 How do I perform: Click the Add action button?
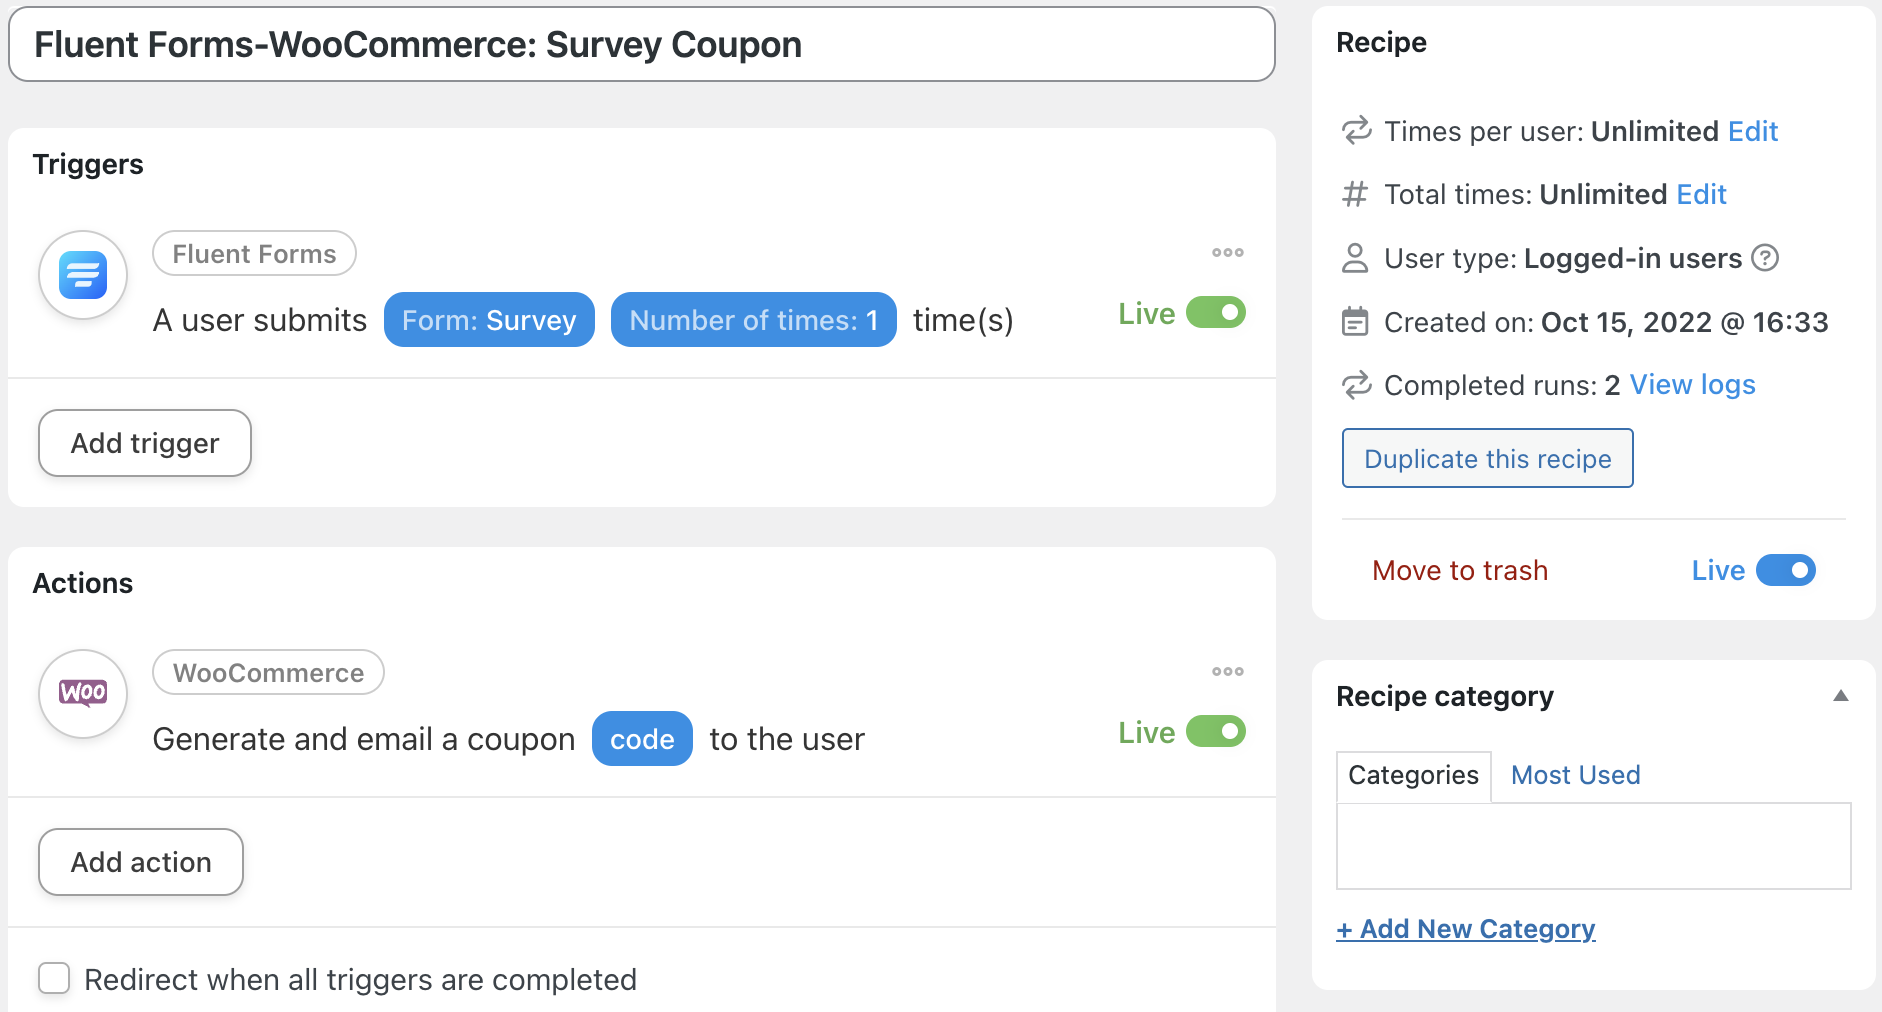click(x=141, y=862)
